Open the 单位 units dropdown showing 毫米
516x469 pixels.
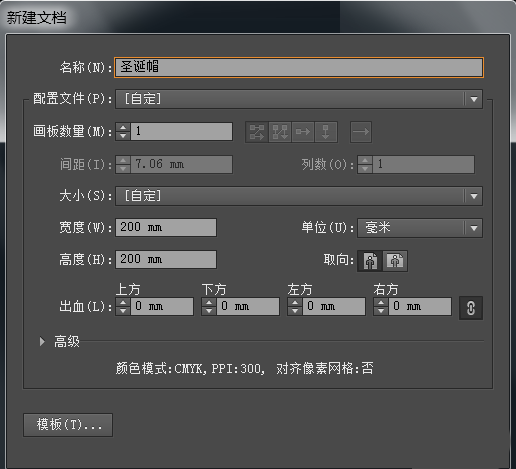420,228
